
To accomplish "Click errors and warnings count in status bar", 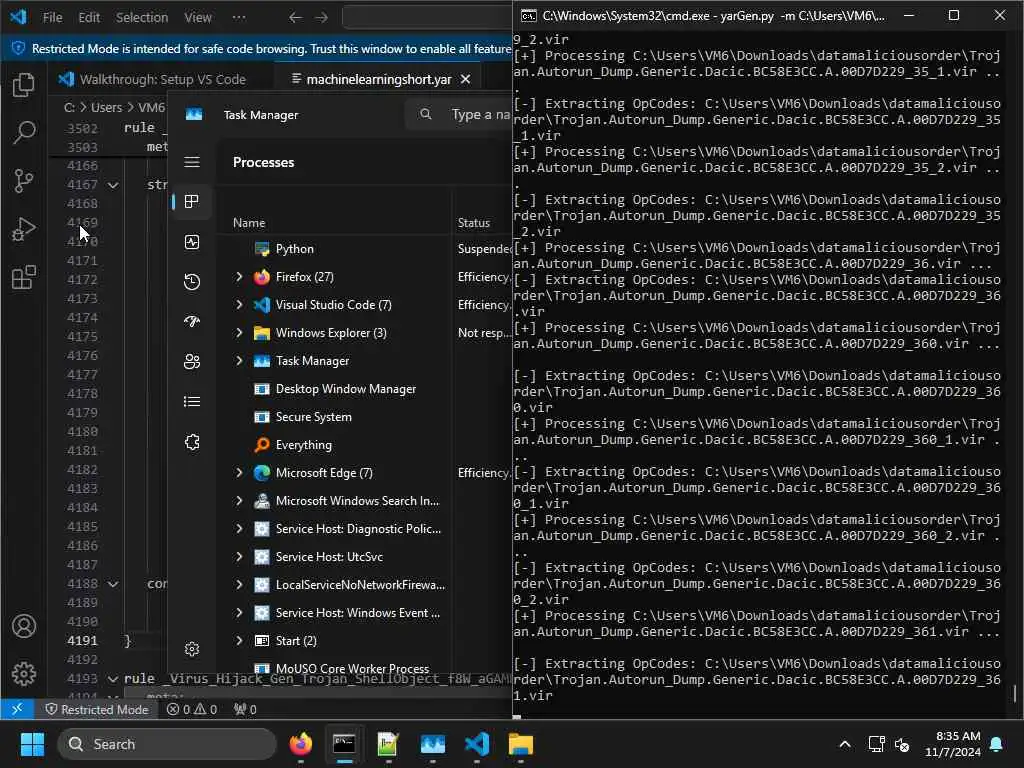I will (x=192, y=709).
